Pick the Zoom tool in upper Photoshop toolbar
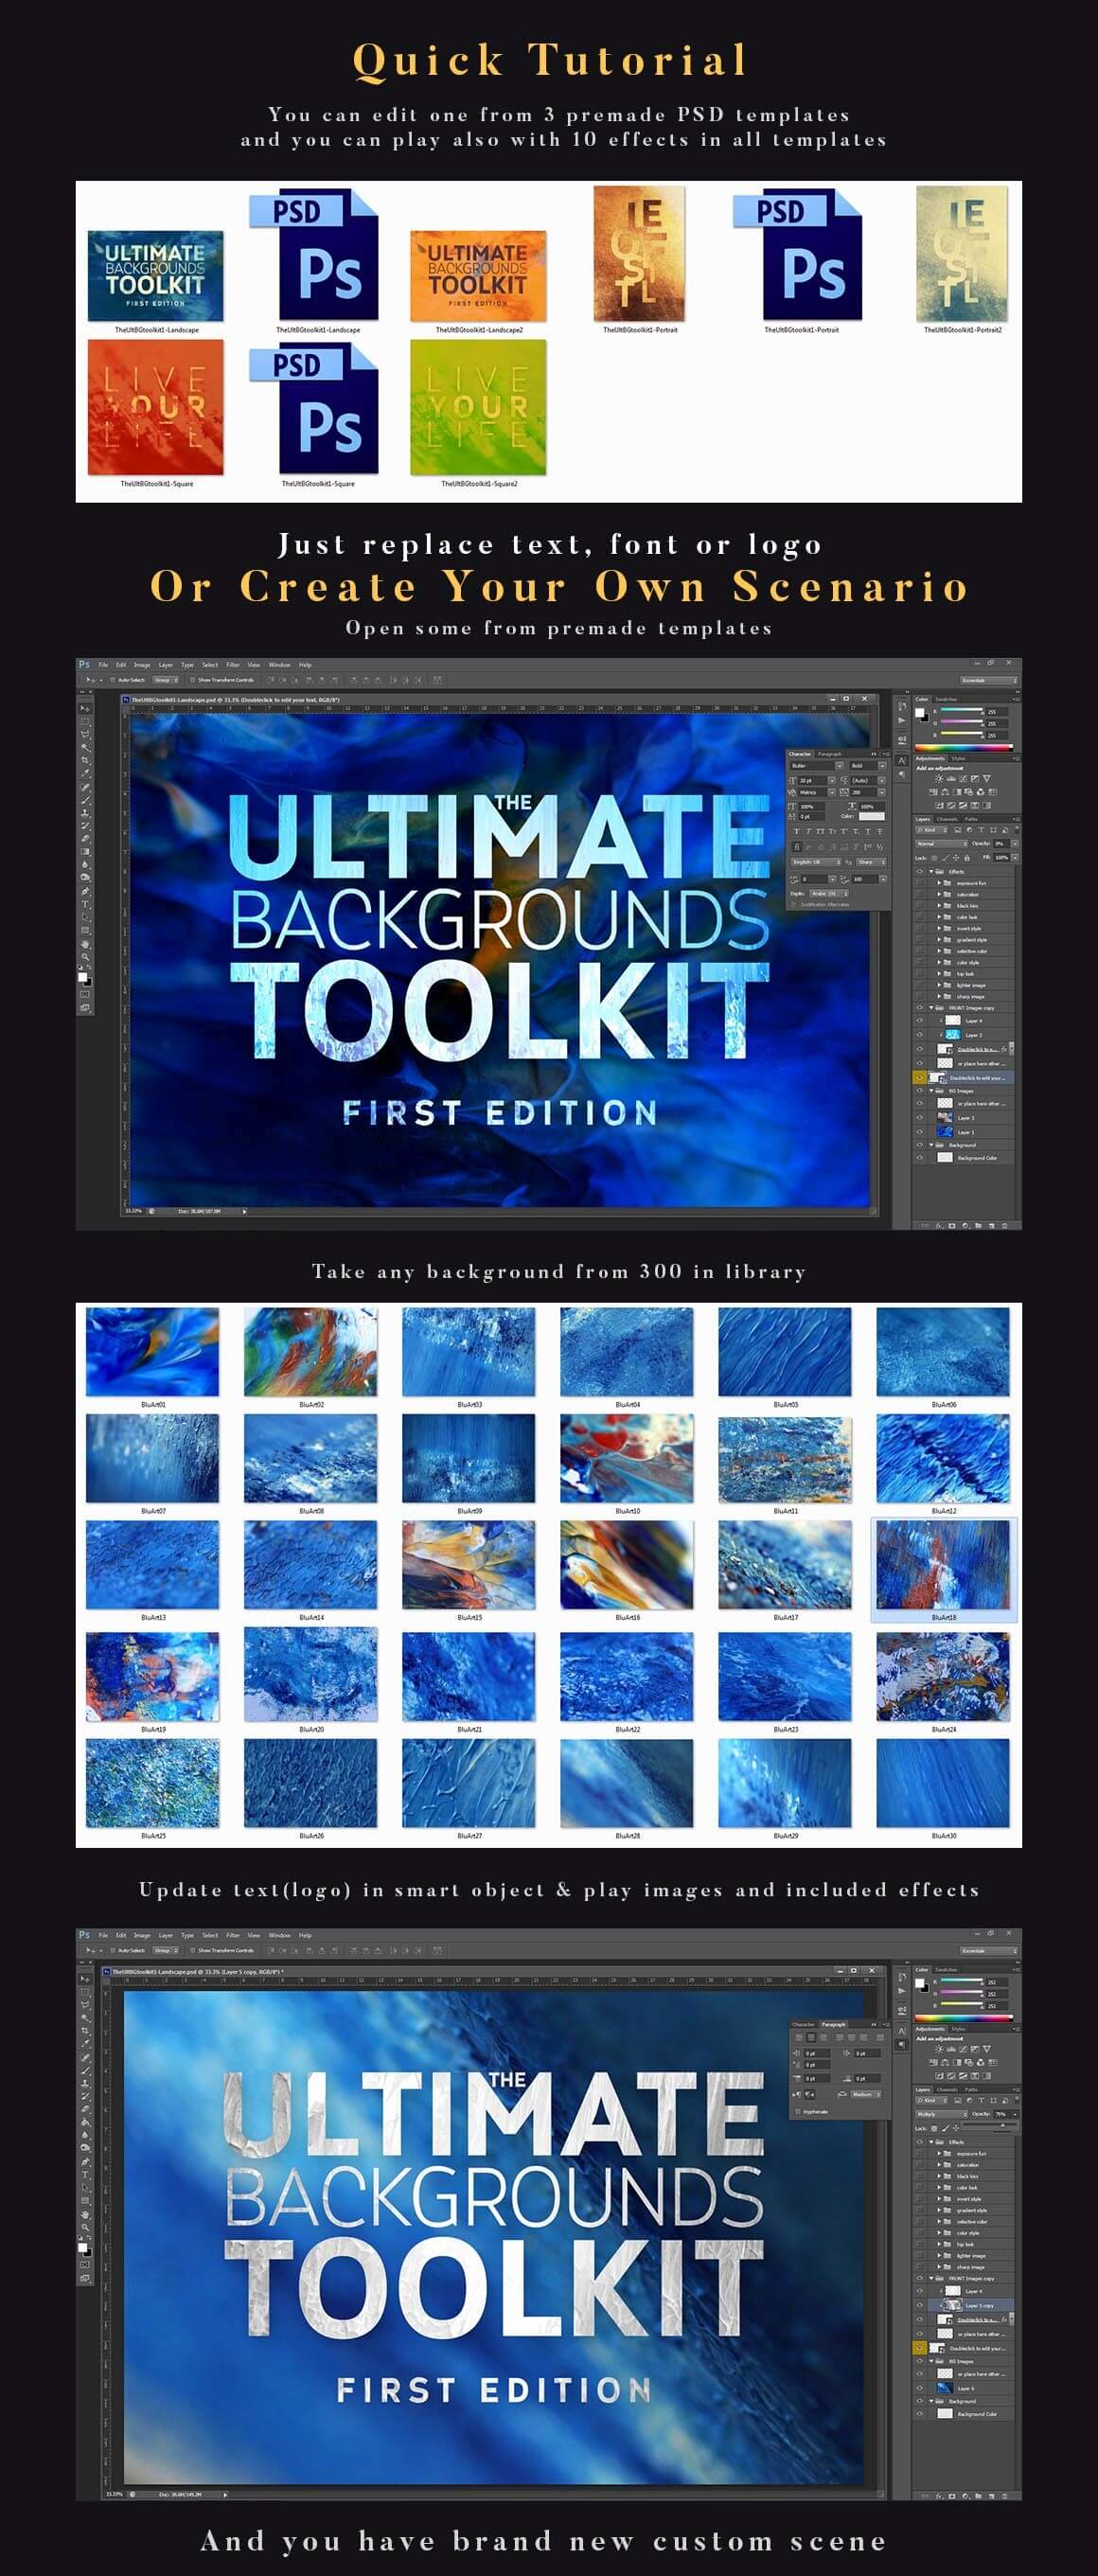The image size is (1098, 2576). coord(85,956)
